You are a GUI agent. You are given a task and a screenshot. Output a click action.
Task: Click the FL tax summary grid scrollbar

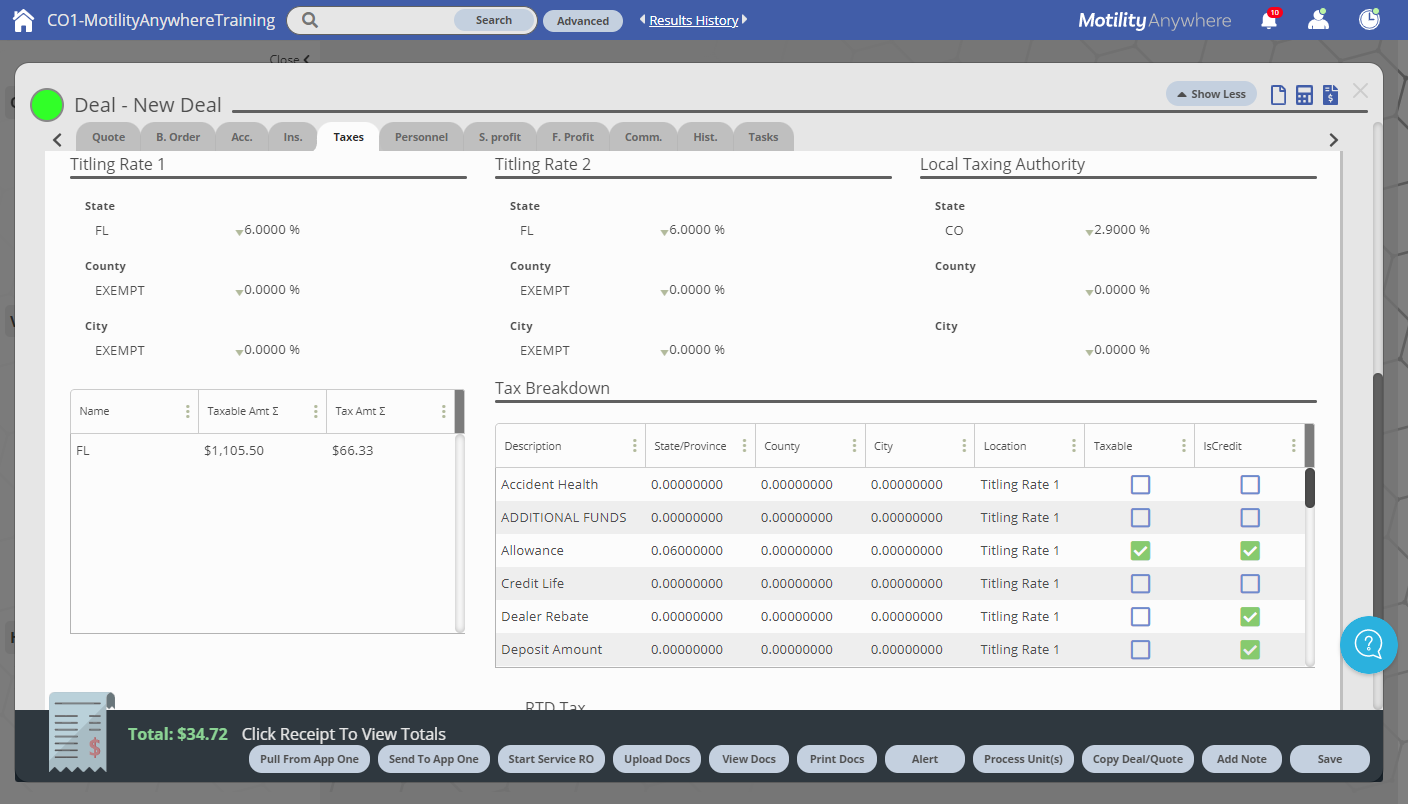click(x=459, y=533)
